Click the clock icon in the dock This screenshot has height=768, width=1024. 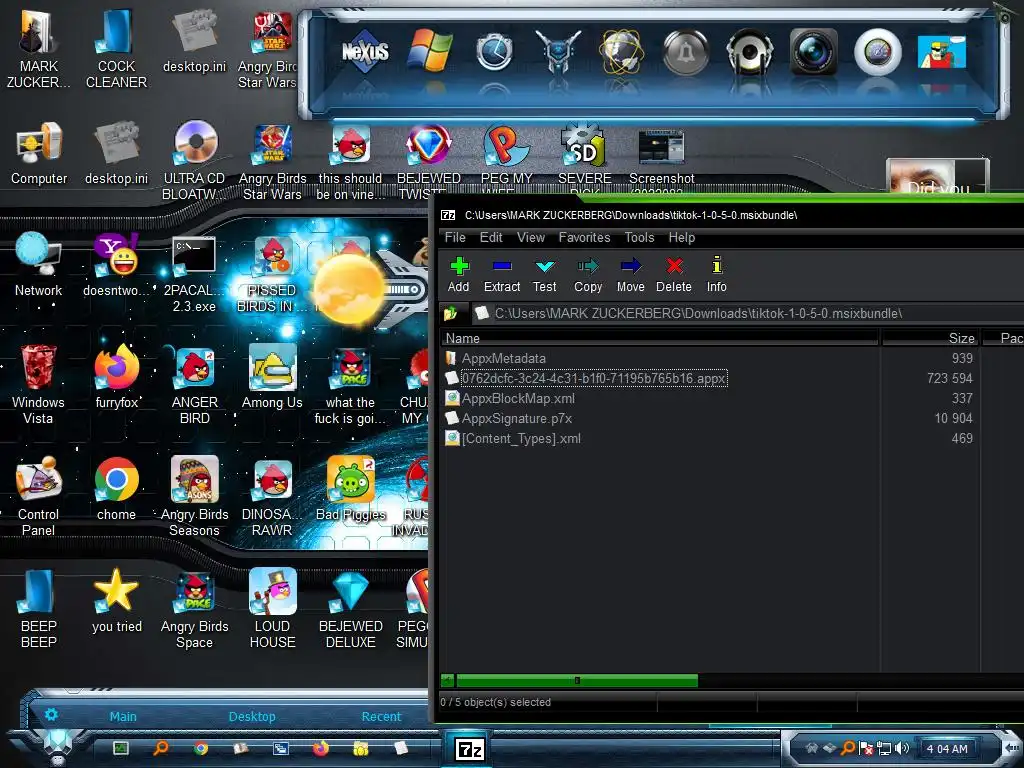(494, 51)
